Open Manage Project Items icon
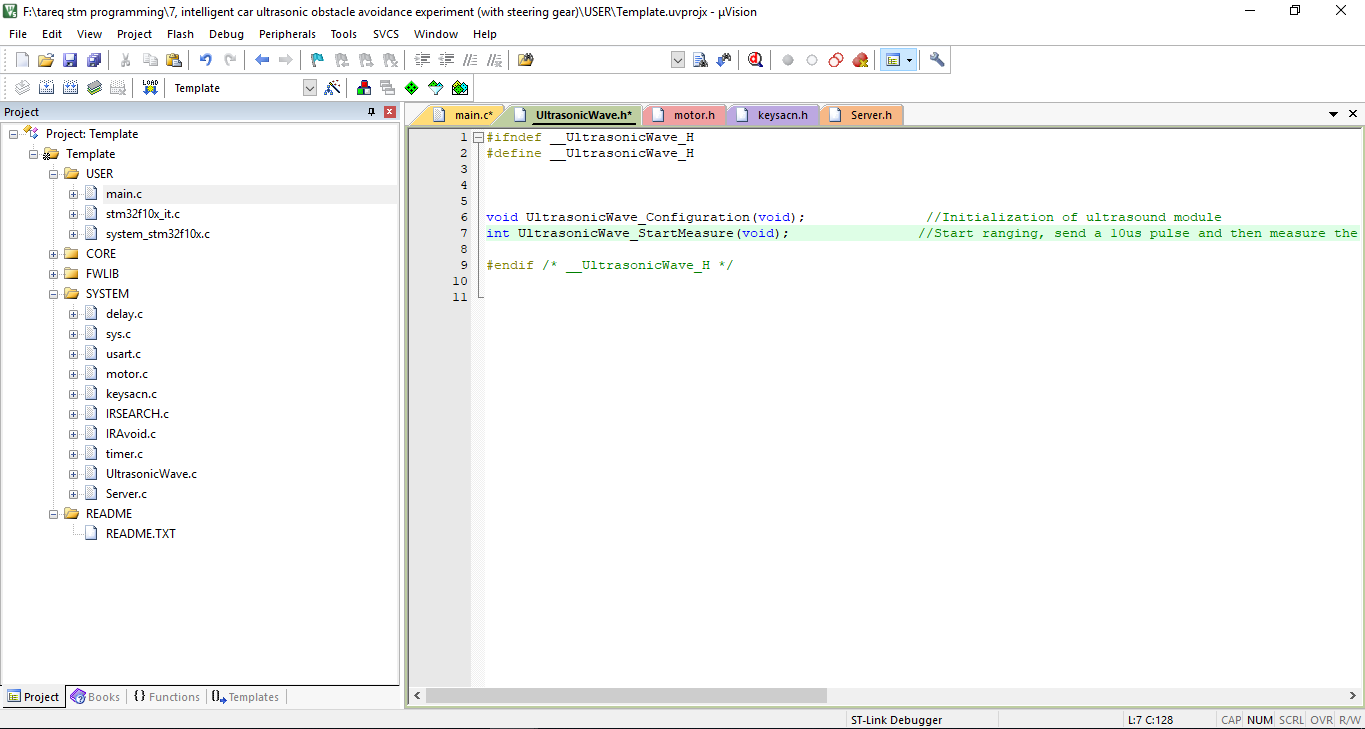The image size is (1365, 729). [x=363, y=88]
